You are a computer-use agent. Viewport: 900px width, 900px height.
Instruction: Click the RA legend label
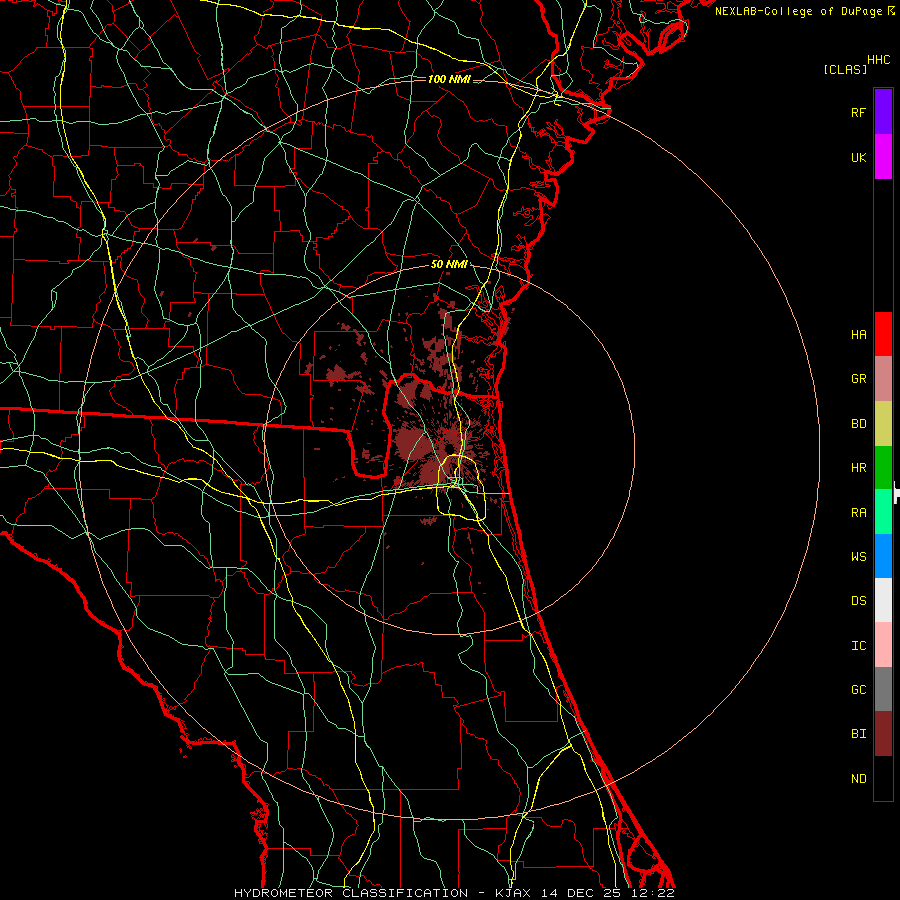(858, 513)
